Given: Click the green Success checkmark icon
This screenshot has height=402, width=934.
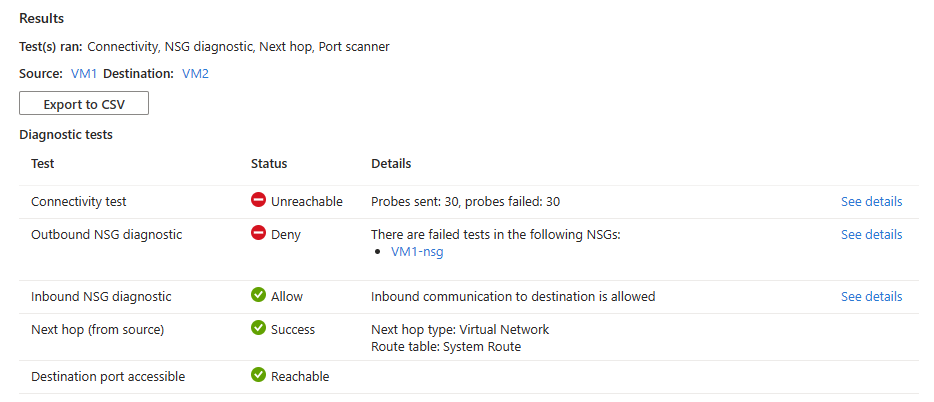Looking at the screenshot, I should point(259,329).
